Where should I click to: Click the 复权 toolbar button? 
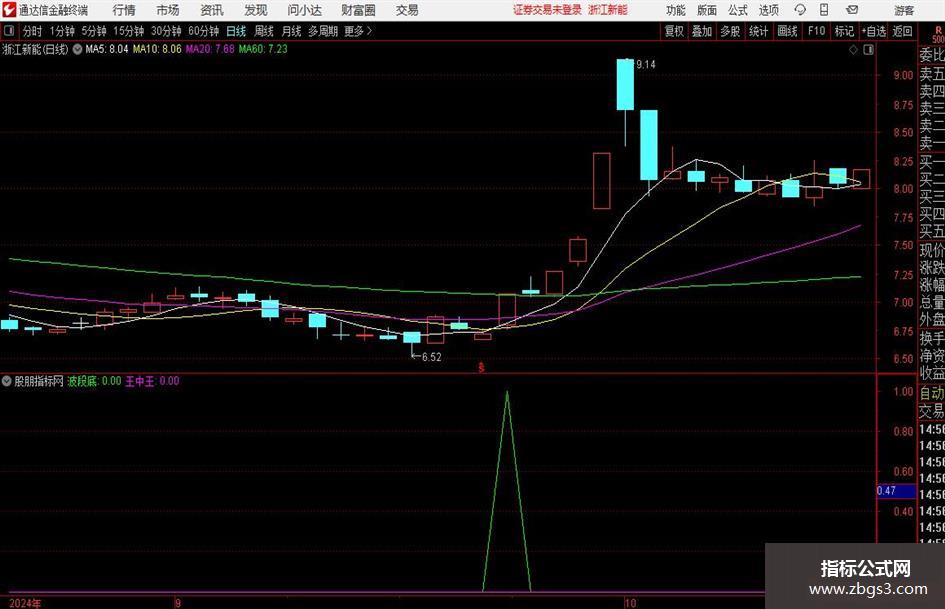(x=674, y=31)
